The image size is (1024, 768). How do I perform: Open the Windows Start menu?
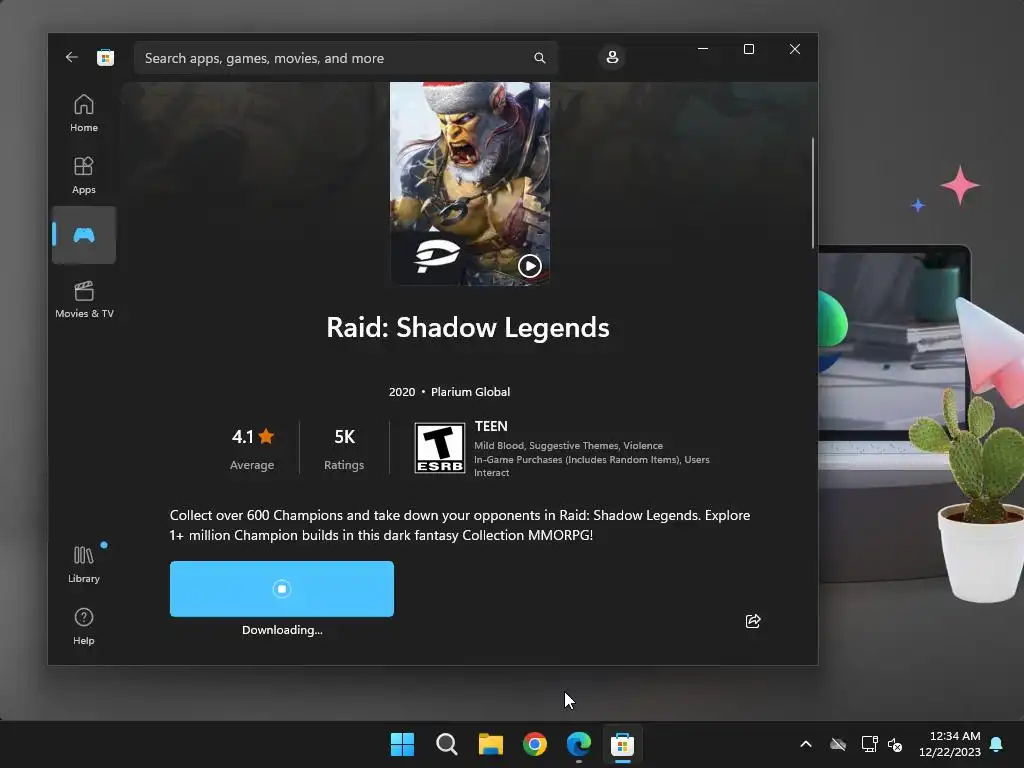pyautogui.click(x=402, y=744)
